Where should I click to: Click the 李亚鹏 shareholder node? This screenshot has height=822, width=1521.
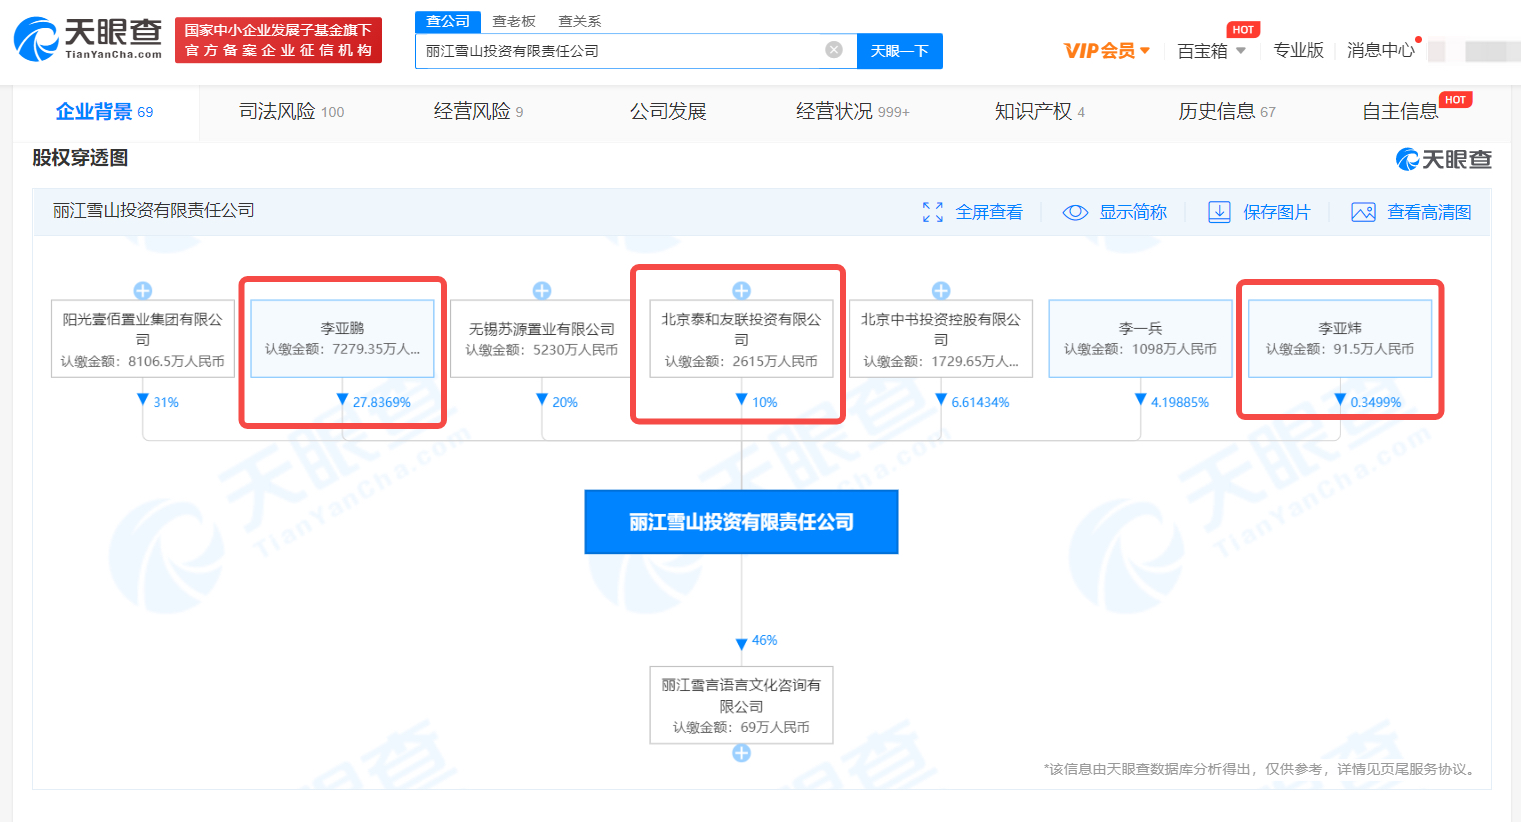coord(342,339)
